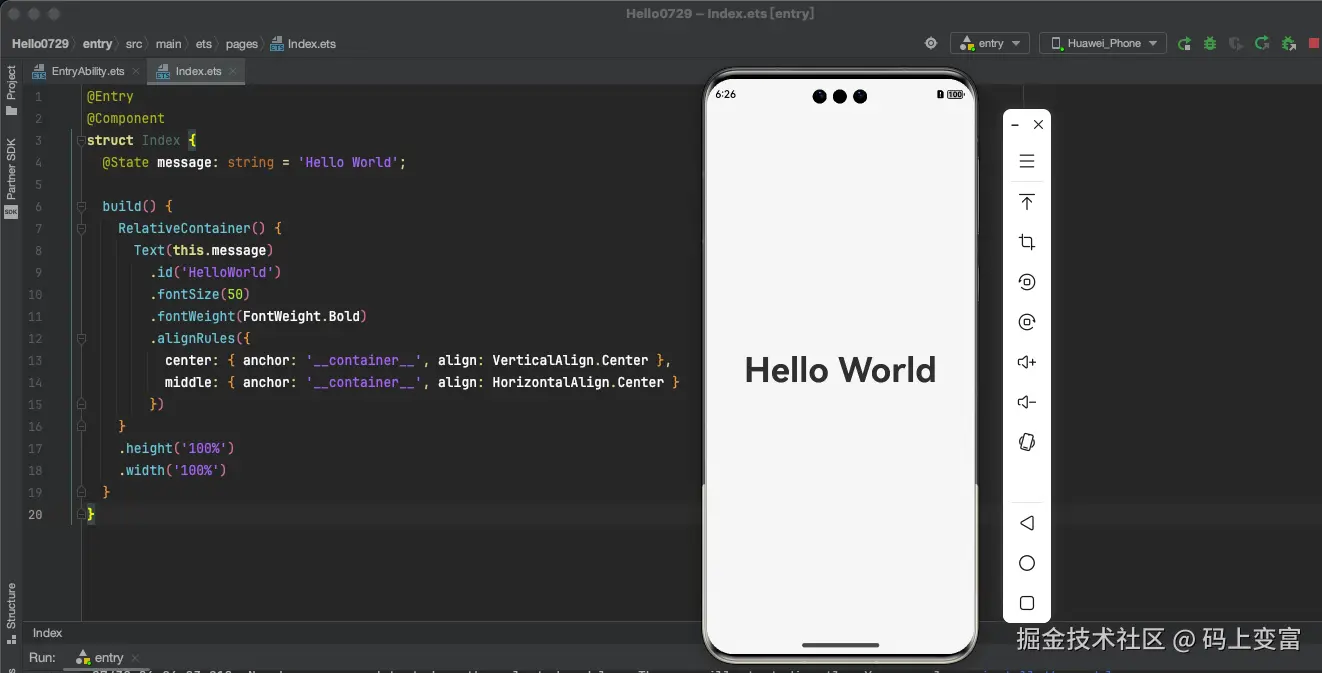The height and width of the screenshot is (673, 1322).
Task: Click pages in the breadcrumb path
Action: 241,43
